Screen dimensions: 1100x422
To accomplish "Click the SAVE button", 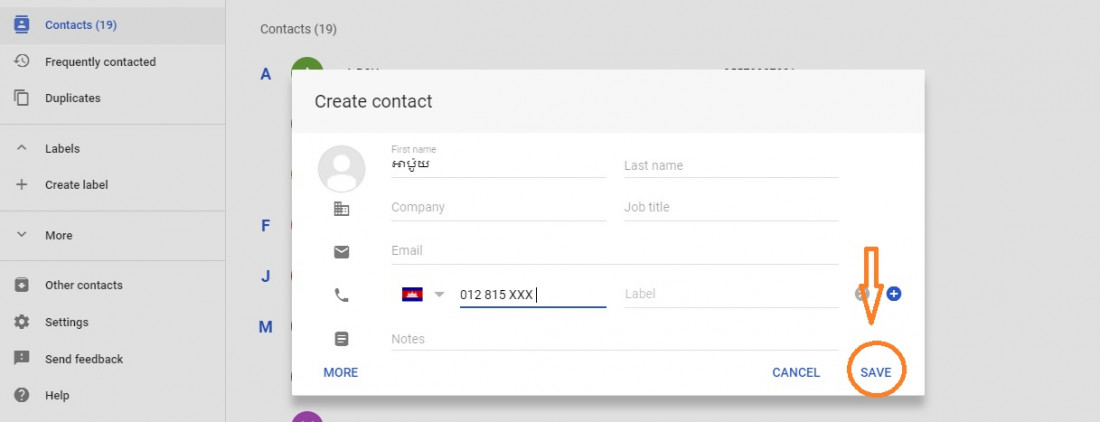I will point(876,372).
